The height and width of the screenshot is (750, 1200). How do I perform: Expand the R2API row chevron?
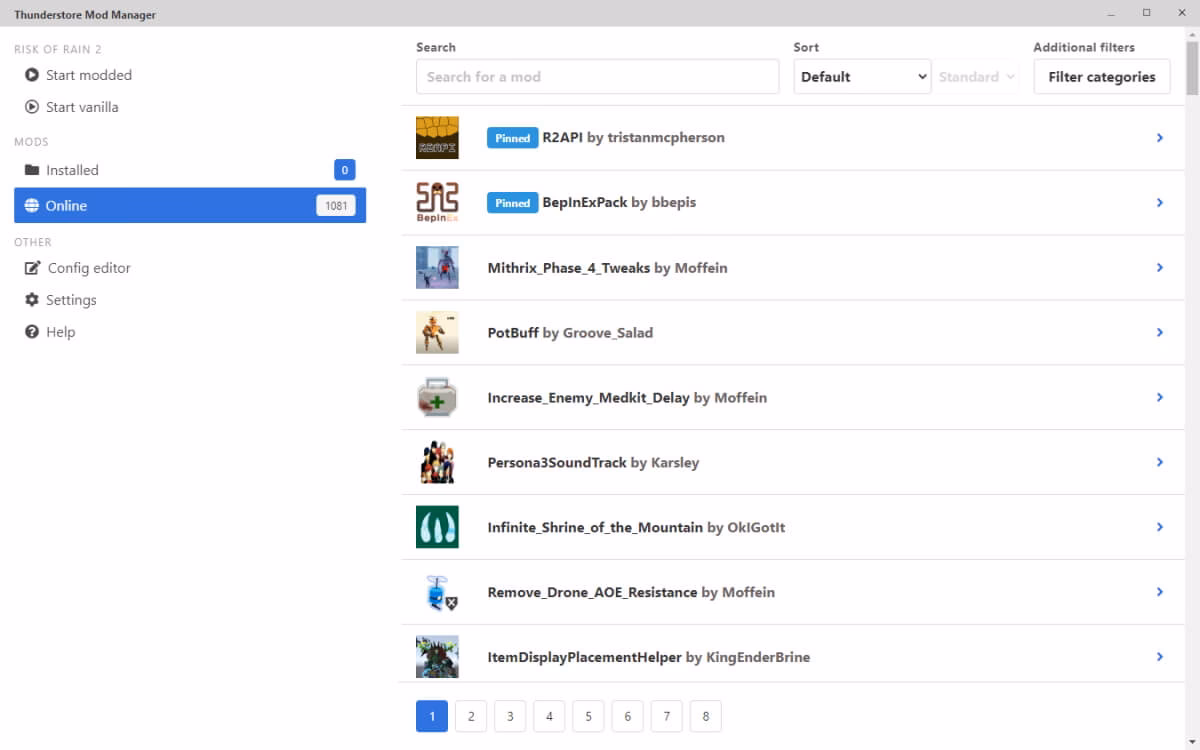(1160, 138)
